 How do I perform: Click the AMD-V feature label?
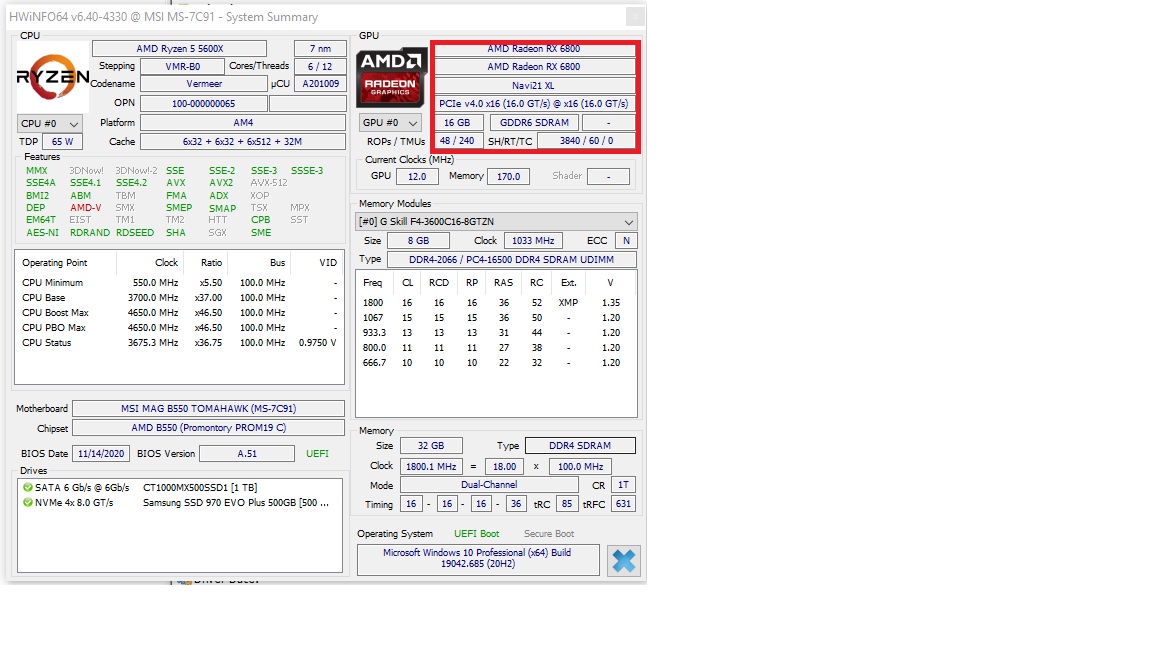[86, 208]
